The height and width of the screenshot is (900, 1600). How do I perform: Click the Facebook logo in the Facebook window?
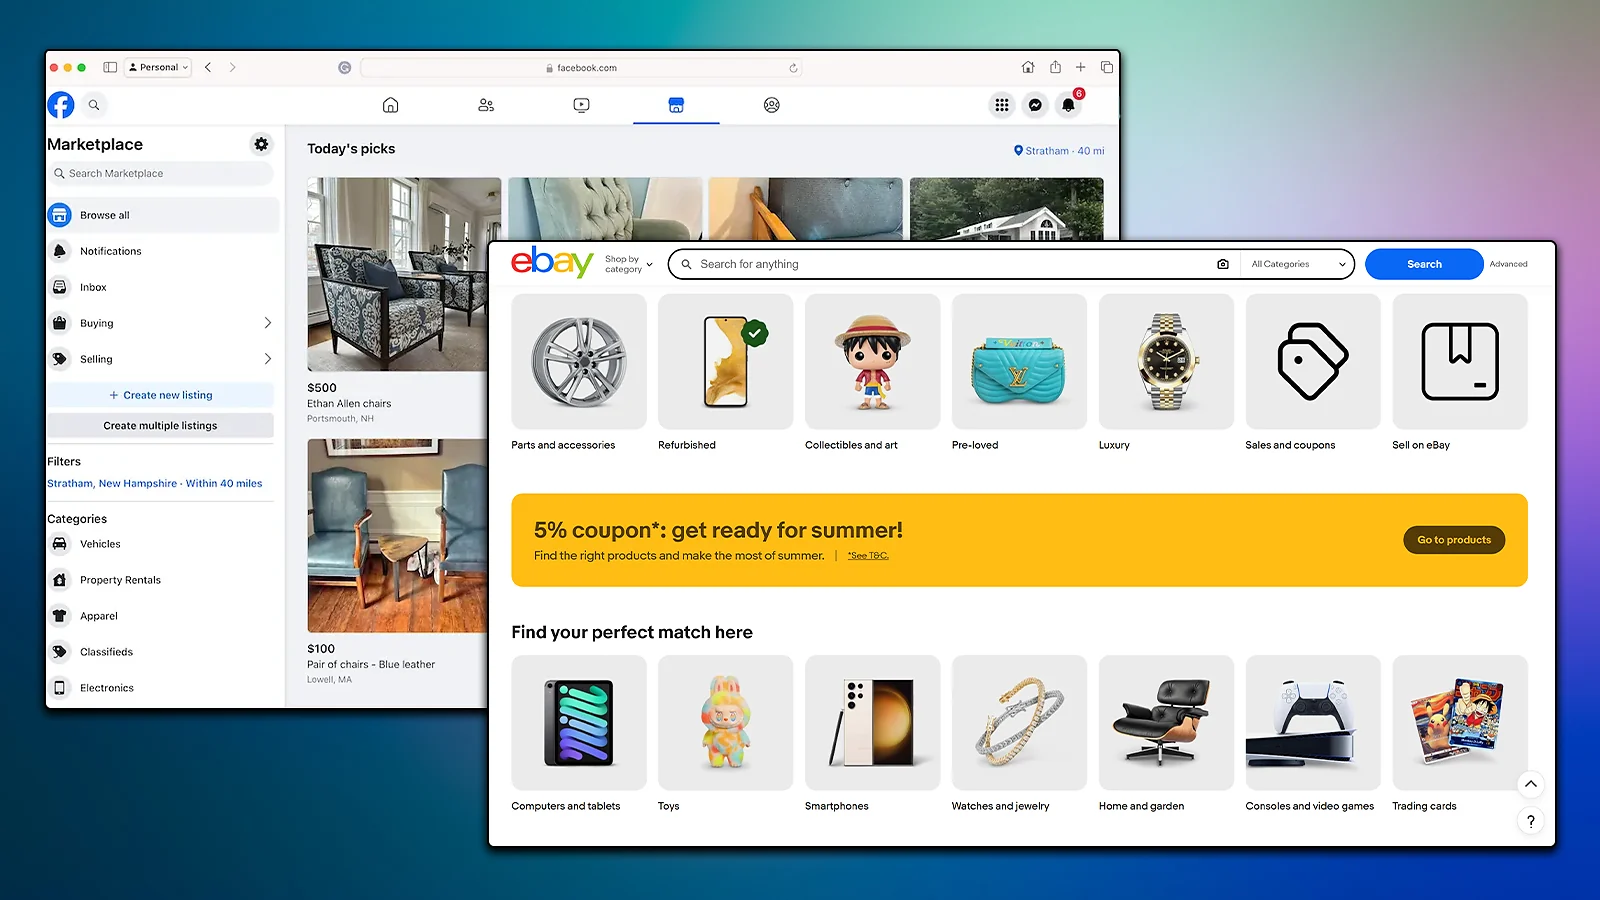61,105
